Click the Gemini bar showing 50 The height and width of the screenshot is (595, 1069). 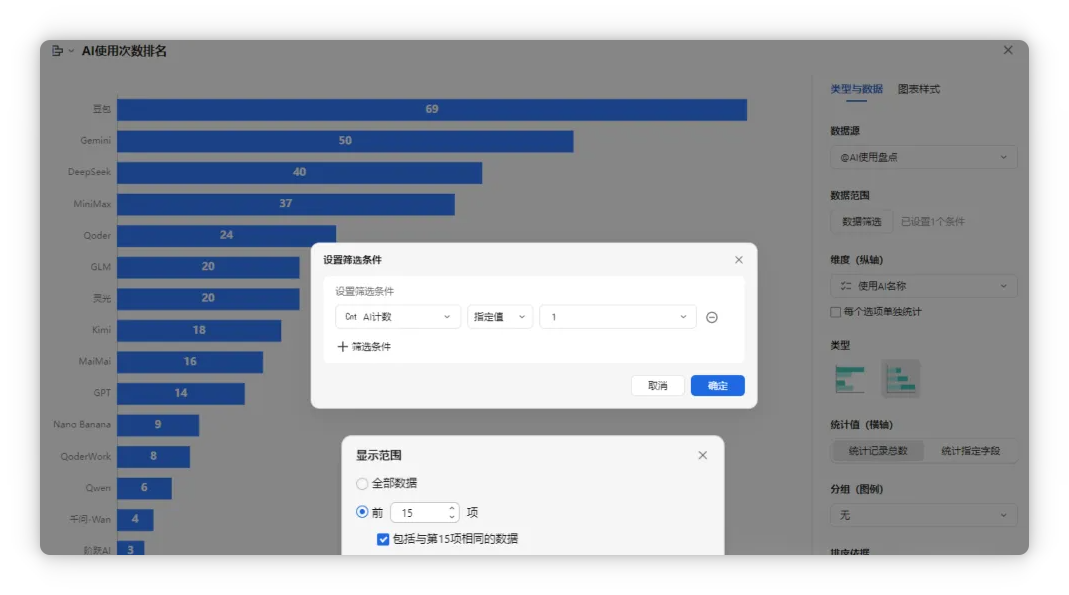(x=345, y=141)
